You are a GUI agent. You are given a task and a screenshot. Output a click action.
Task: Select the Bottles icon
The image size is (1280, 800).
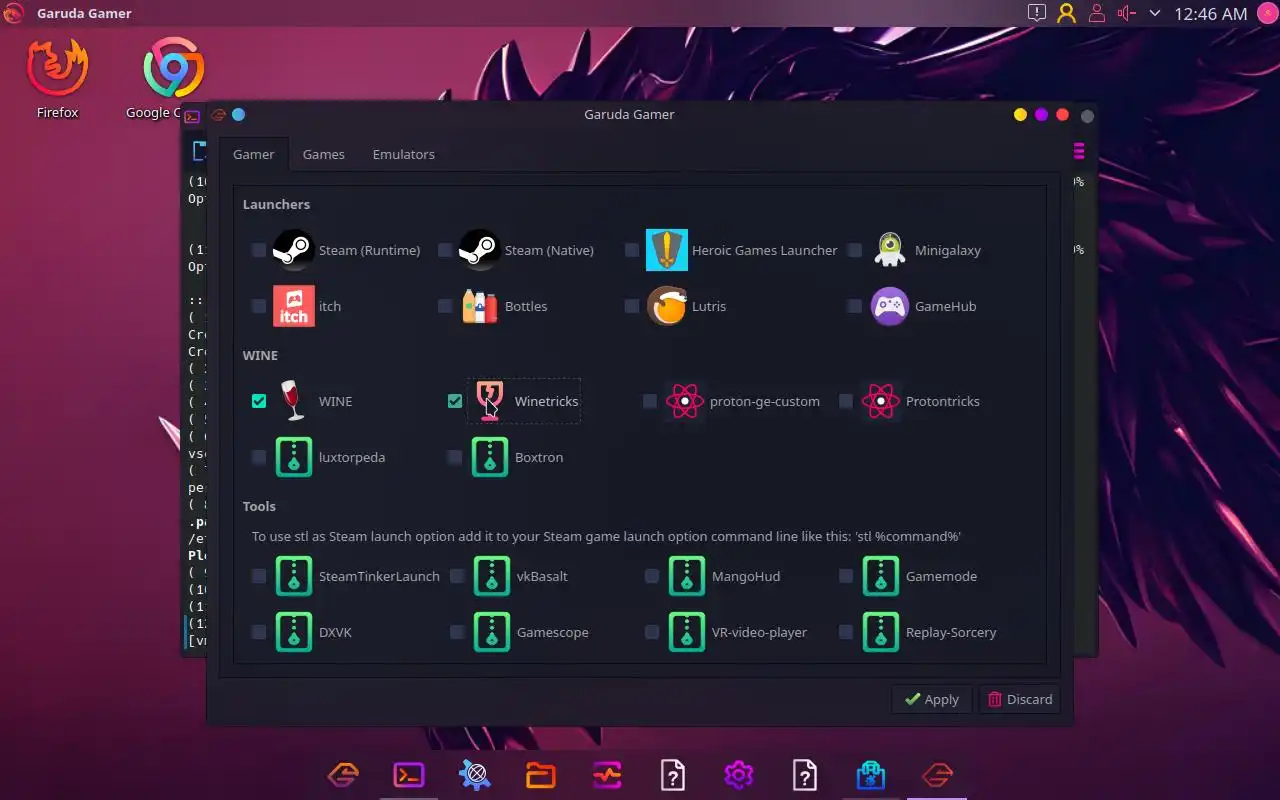point(480,306)
